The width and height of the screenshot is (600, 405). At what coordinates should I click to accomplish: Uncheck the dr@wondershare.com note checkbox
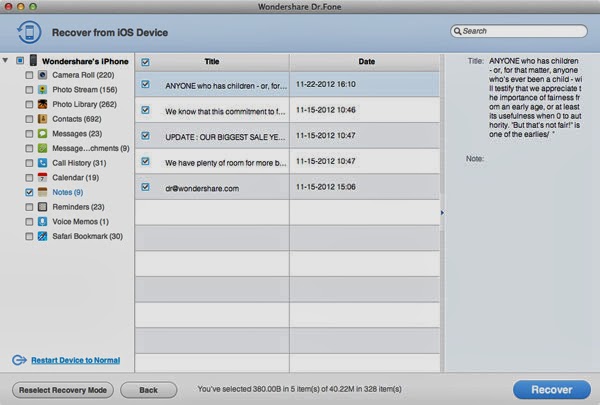pos(145,187)
